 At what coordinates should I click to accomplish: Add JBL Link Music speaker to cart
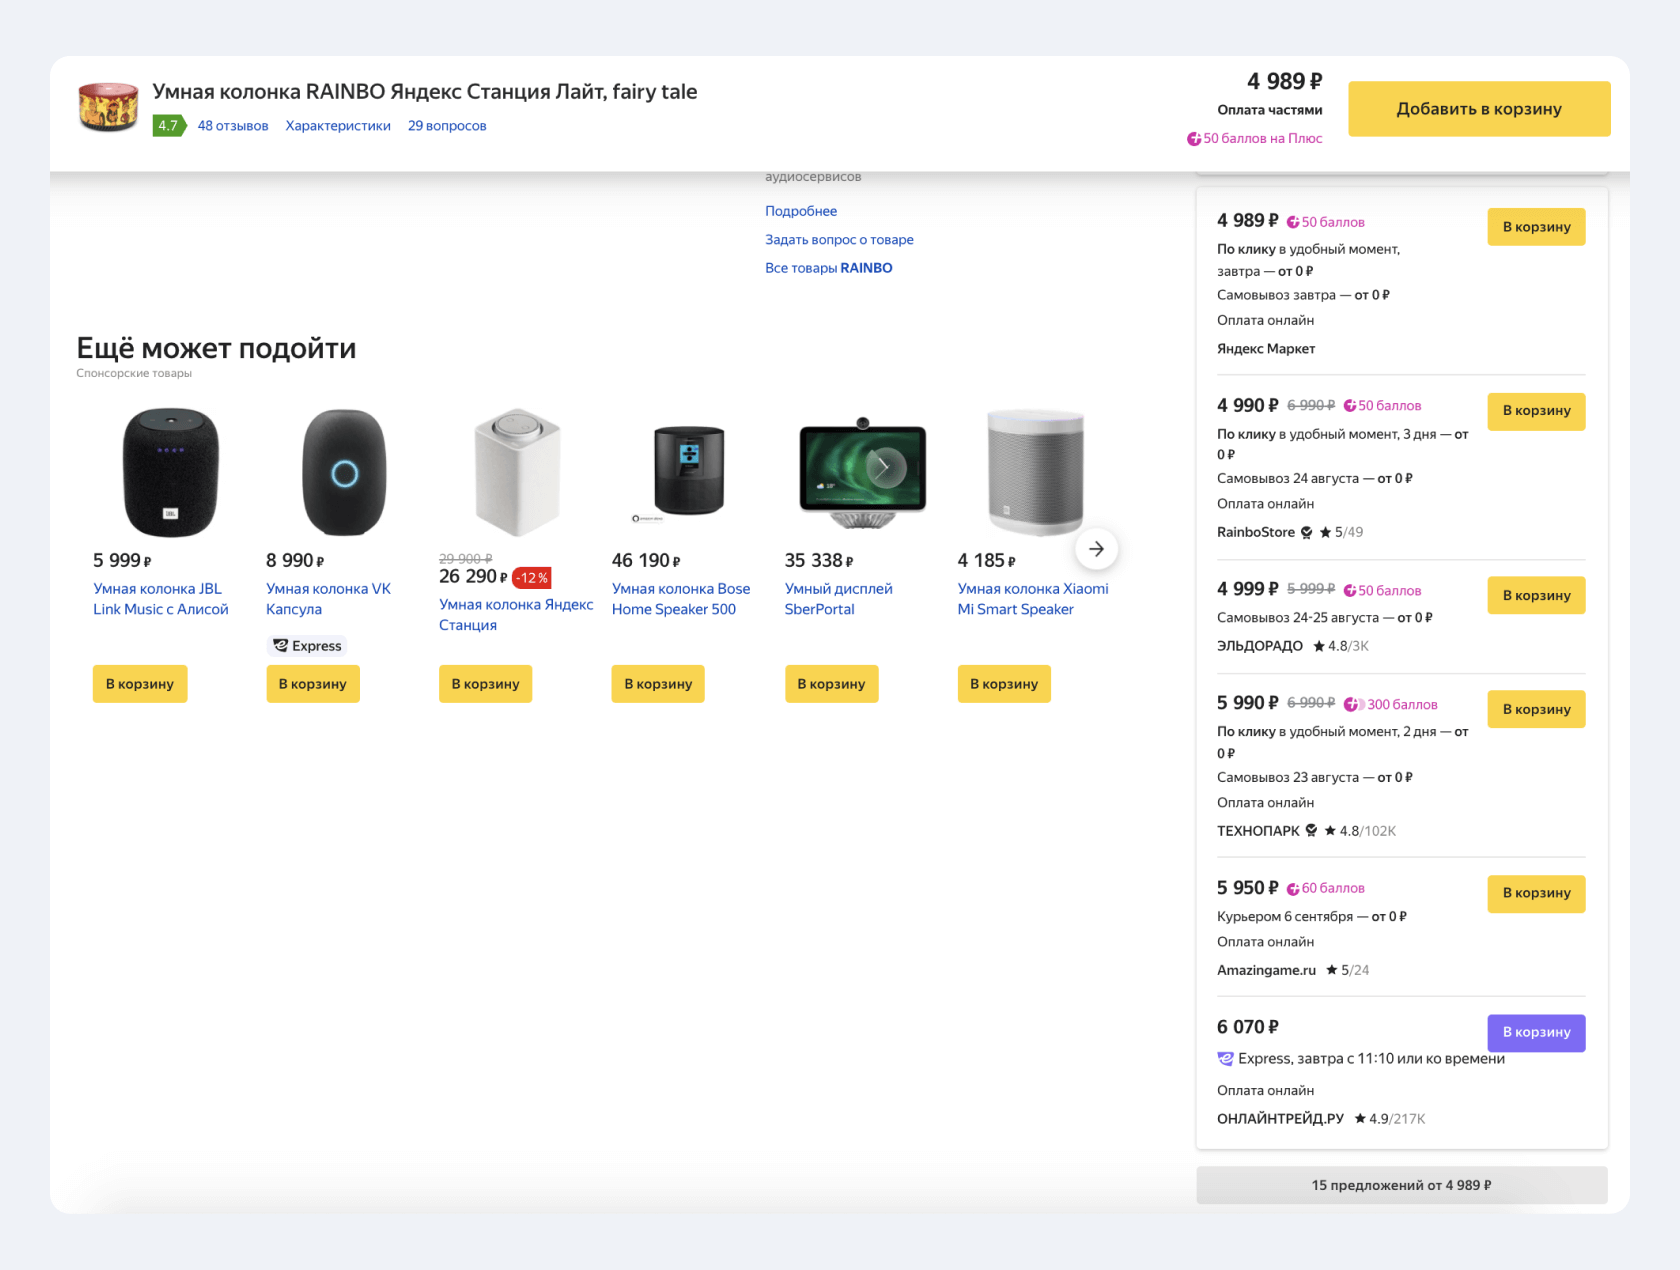point(140,684)
